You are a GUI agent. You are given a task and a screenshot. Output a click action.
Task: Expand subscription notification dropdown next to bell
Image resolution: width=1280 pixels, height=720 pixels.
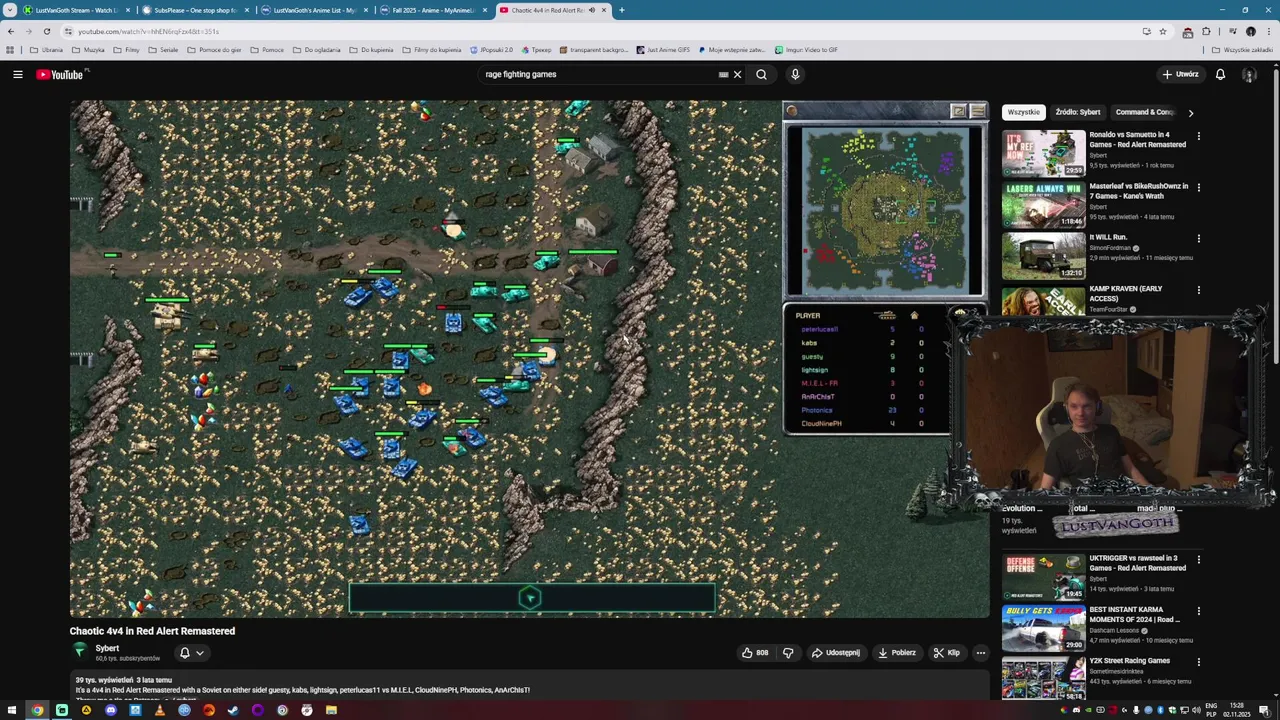[200, 653]
